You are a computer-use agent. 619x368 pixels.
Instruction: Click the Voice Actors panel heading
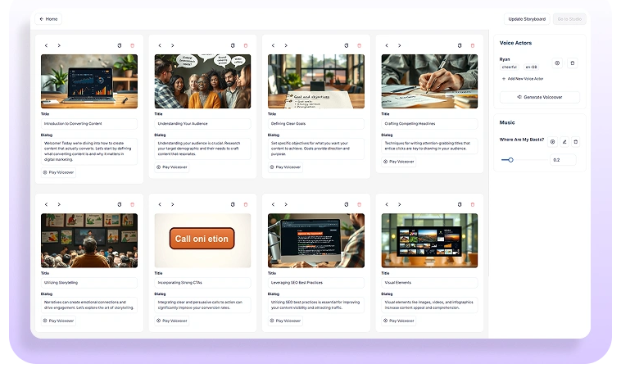516,43
